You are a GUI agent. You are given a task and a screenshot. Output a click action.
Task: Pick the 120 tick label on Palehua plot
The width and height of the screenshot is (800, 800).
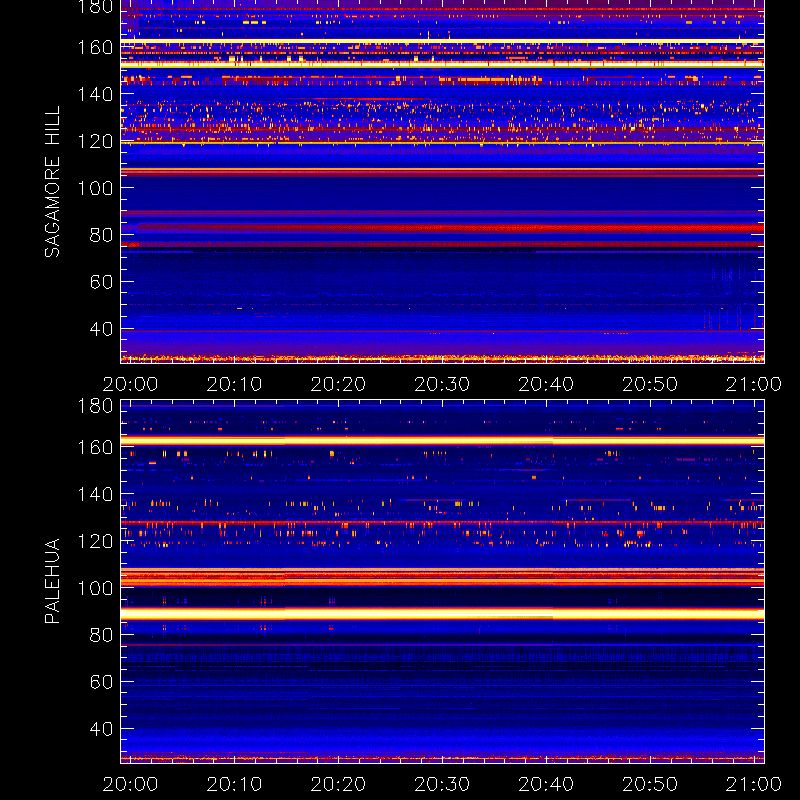click(95, 541)
